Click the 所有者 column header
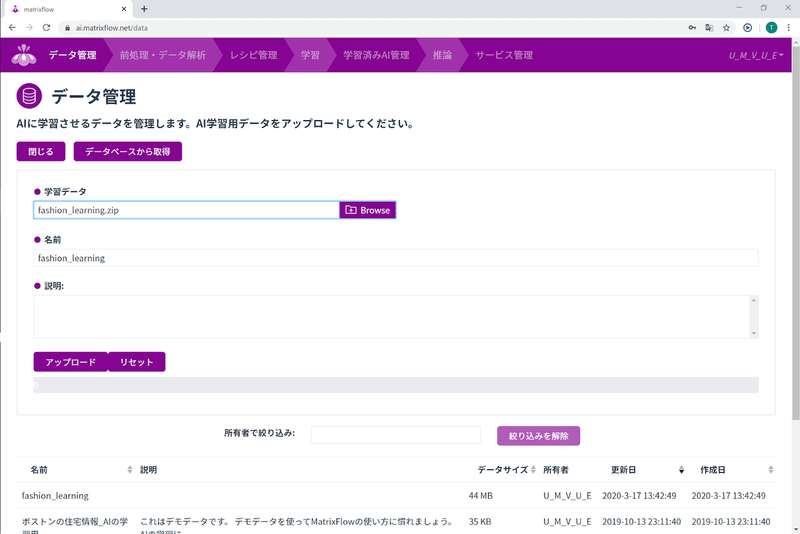Image resolution: width=800 pixels, height=534 pixels. (x=556, y=470)
